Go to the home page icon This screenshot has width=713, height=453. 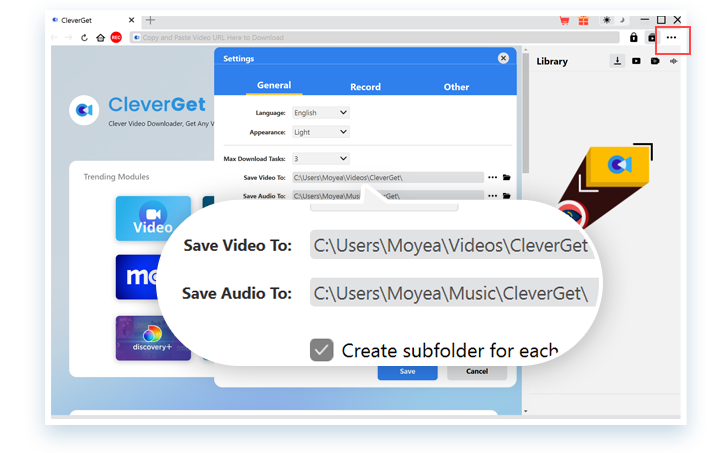pos(100,38)
